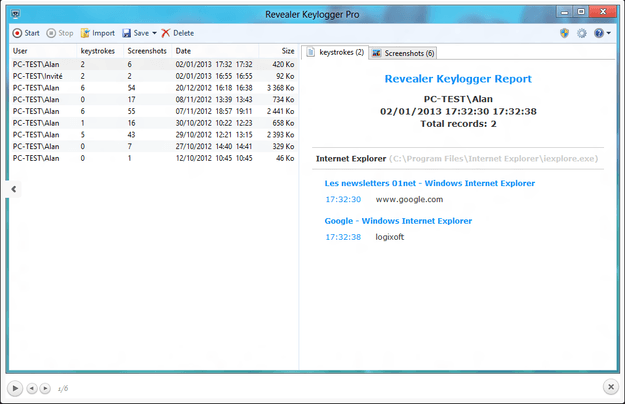Collapse the side panel with the left chevron
This screenshot has height=404, width=625.
14,189
